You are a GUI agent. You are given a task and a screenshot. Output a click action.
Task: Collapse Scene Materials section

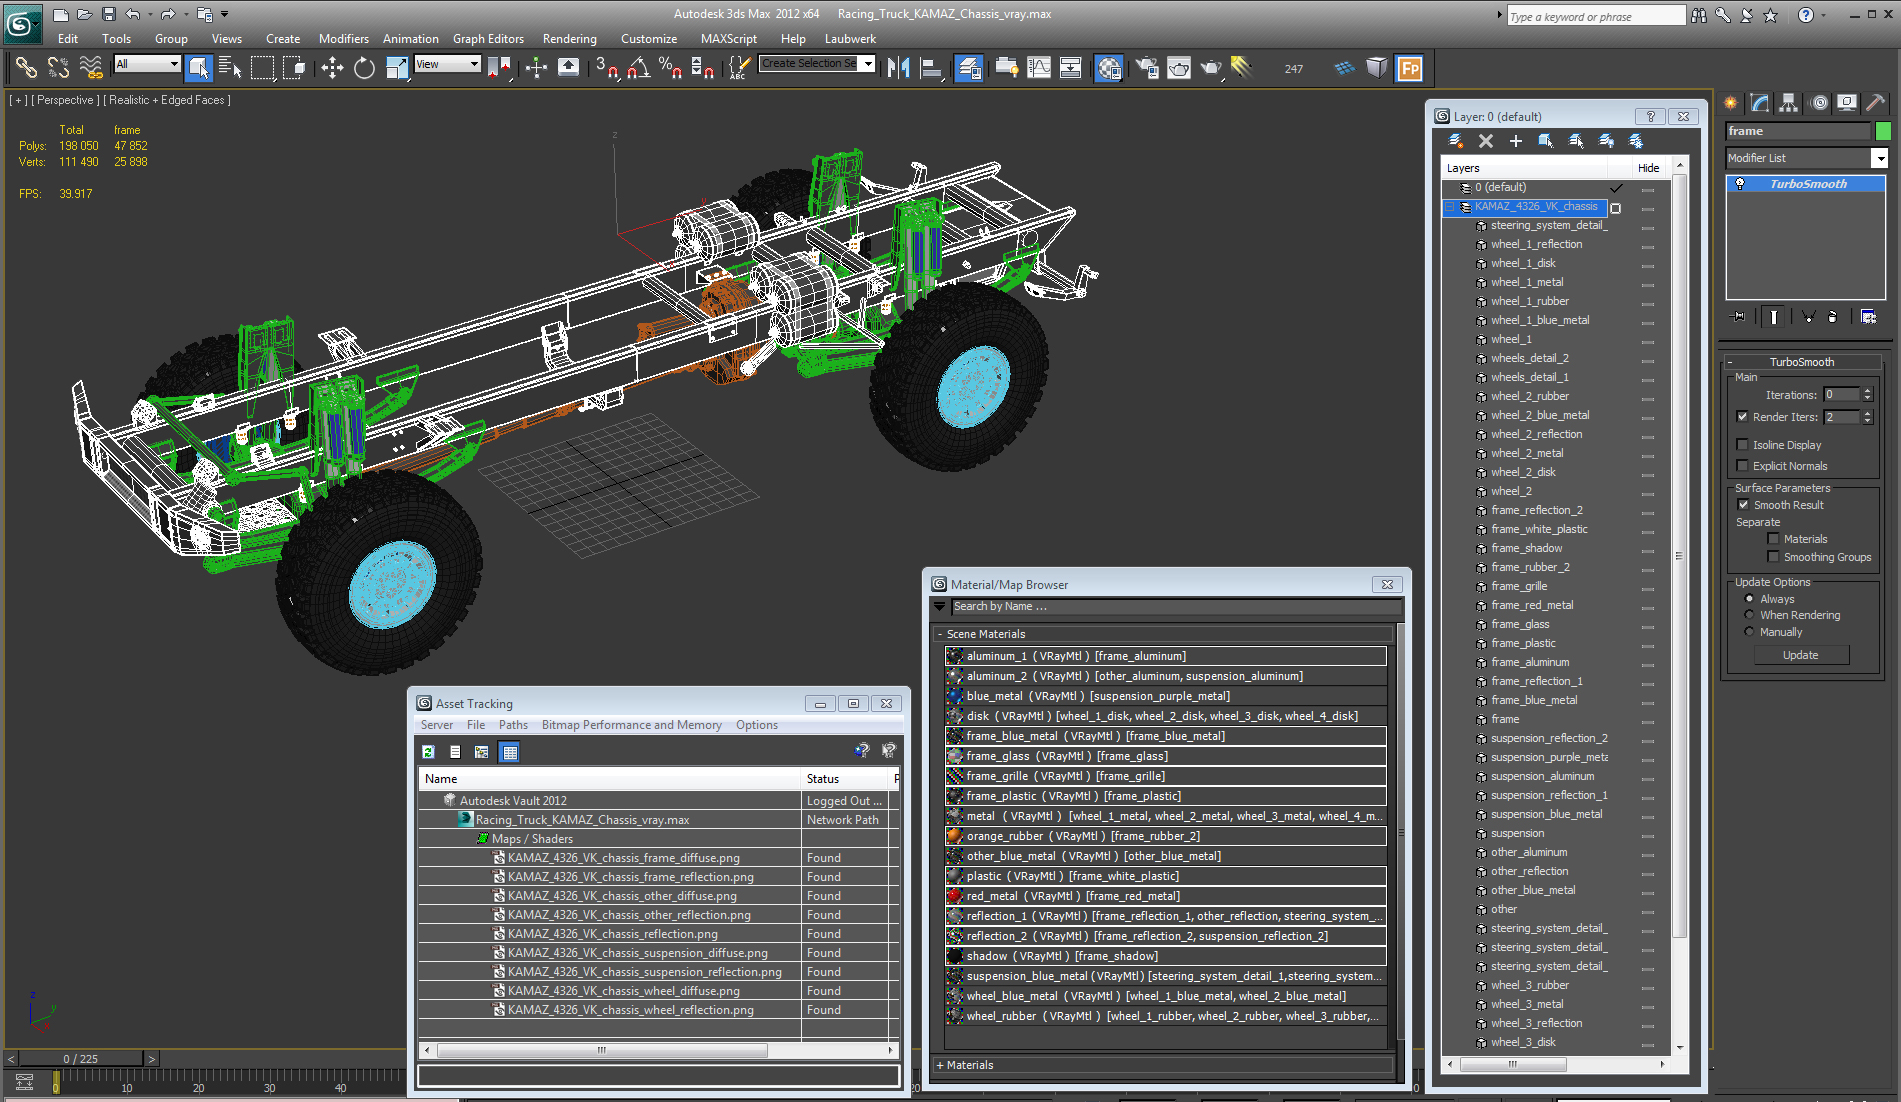coord(940,634)
